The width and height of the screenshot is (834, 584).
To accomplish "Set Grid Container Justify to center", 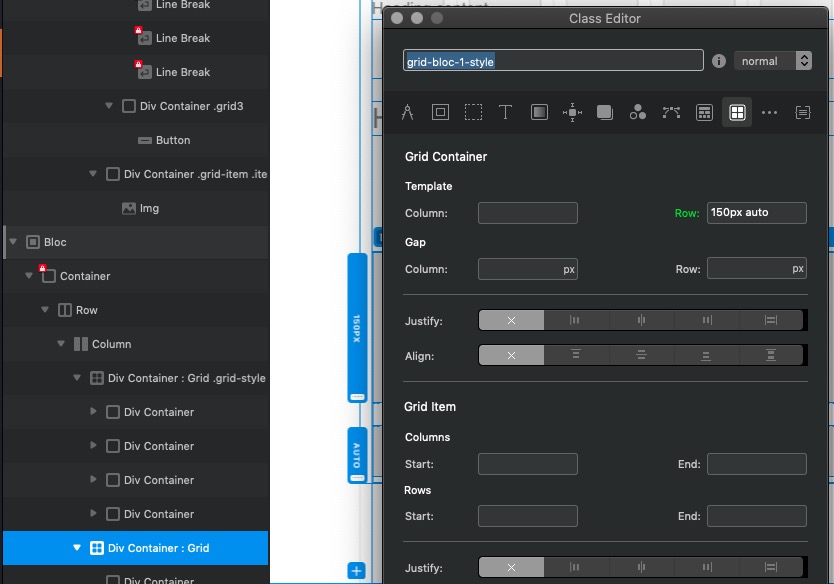I will pyautogui.click(x=641, y=320).
